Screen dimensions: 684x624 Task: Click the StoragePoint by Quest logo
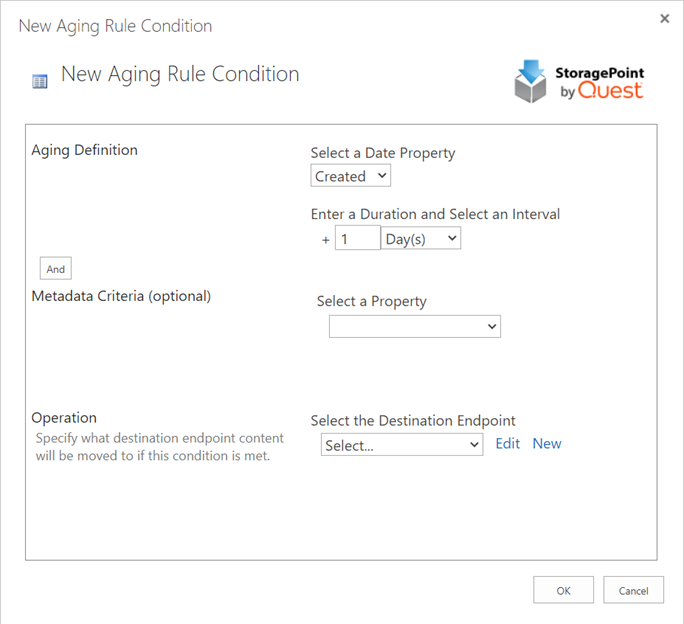(x=579, y=82)
